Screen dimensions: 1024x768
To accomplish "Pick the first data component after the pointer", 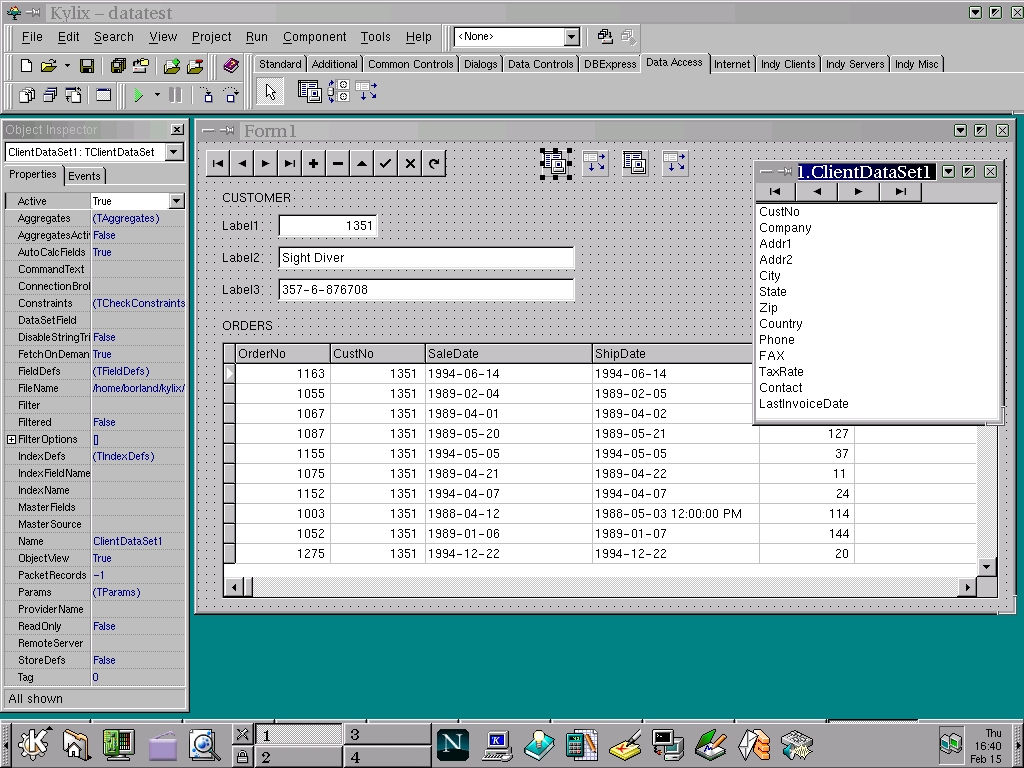I will 309,91.
